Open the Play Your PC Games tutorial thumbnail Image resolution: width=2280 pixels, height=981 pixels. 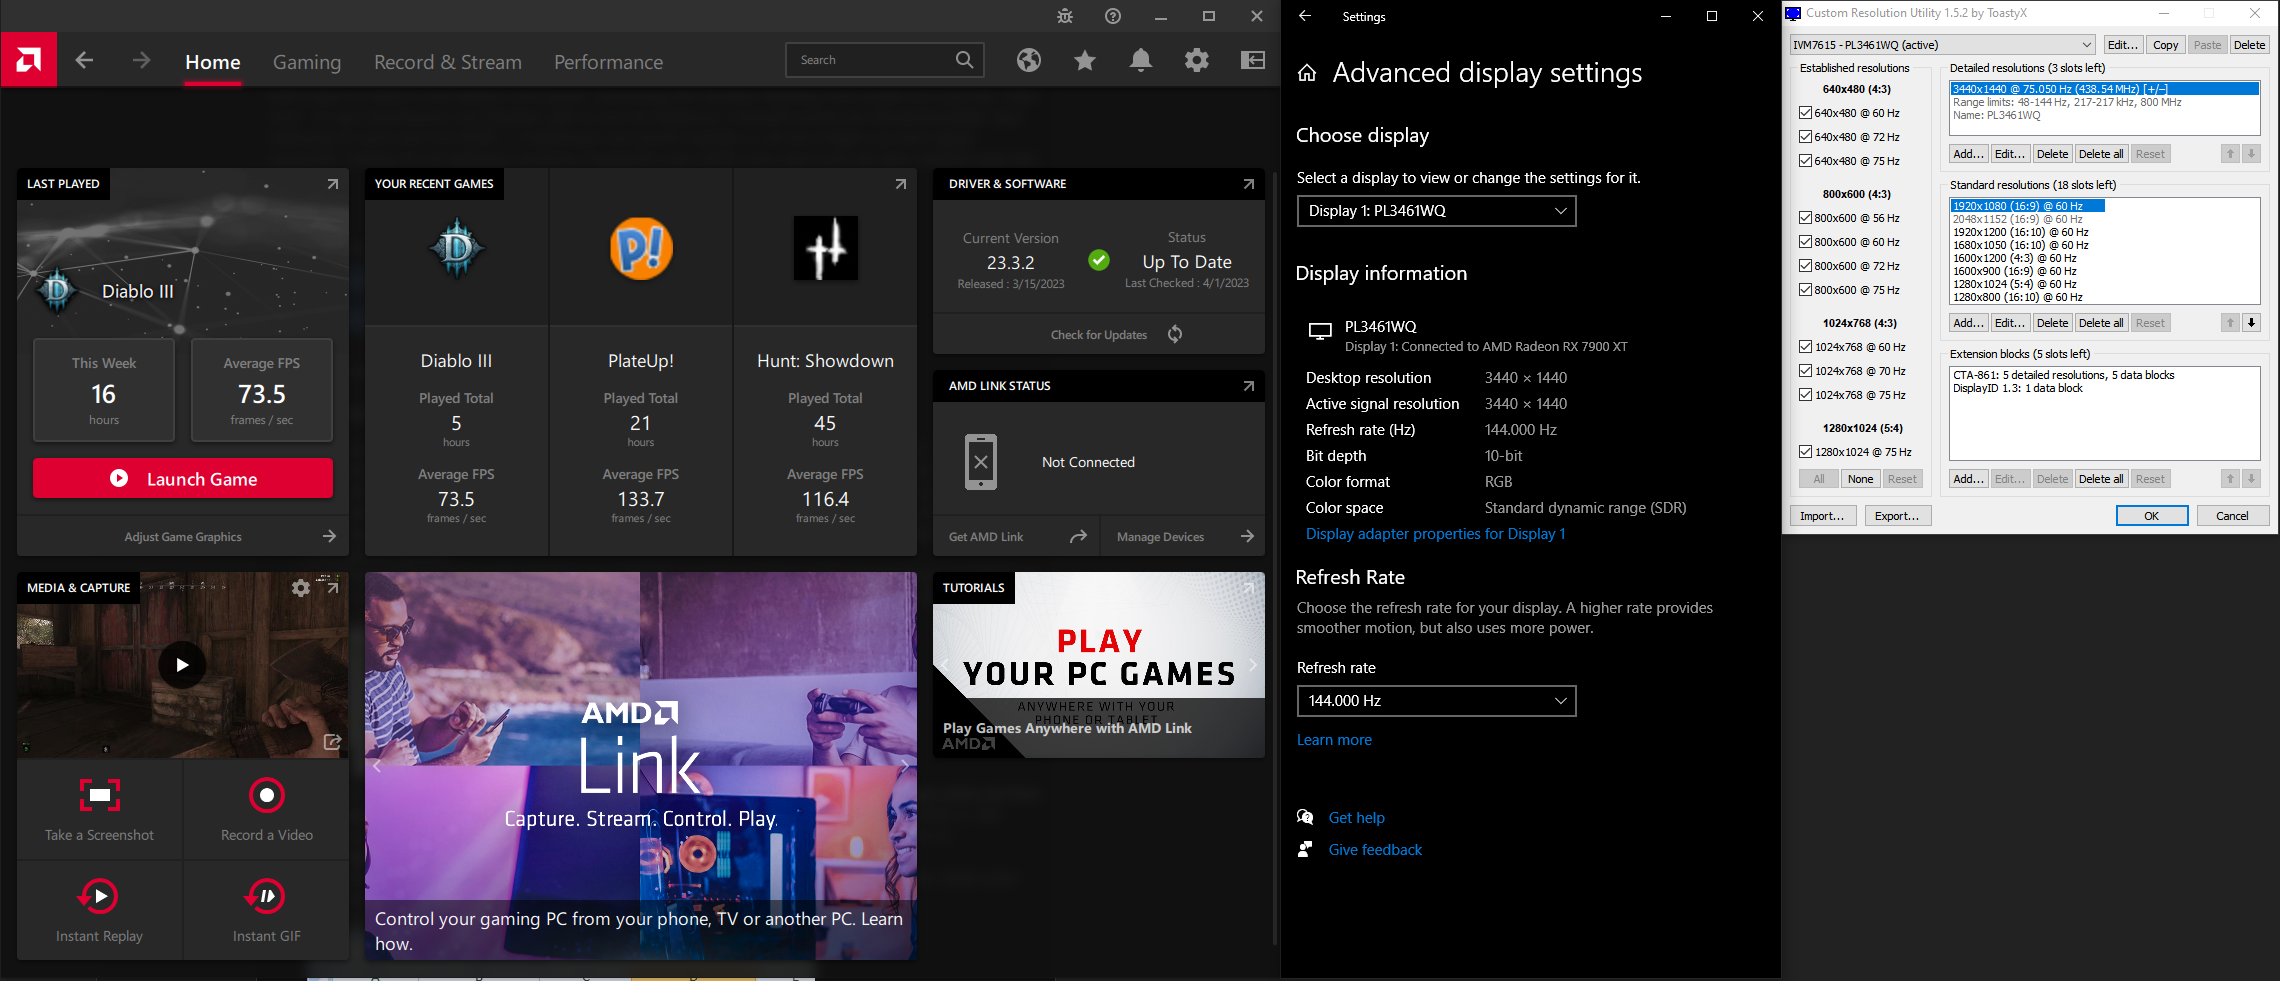click(x=1099, y=665)
